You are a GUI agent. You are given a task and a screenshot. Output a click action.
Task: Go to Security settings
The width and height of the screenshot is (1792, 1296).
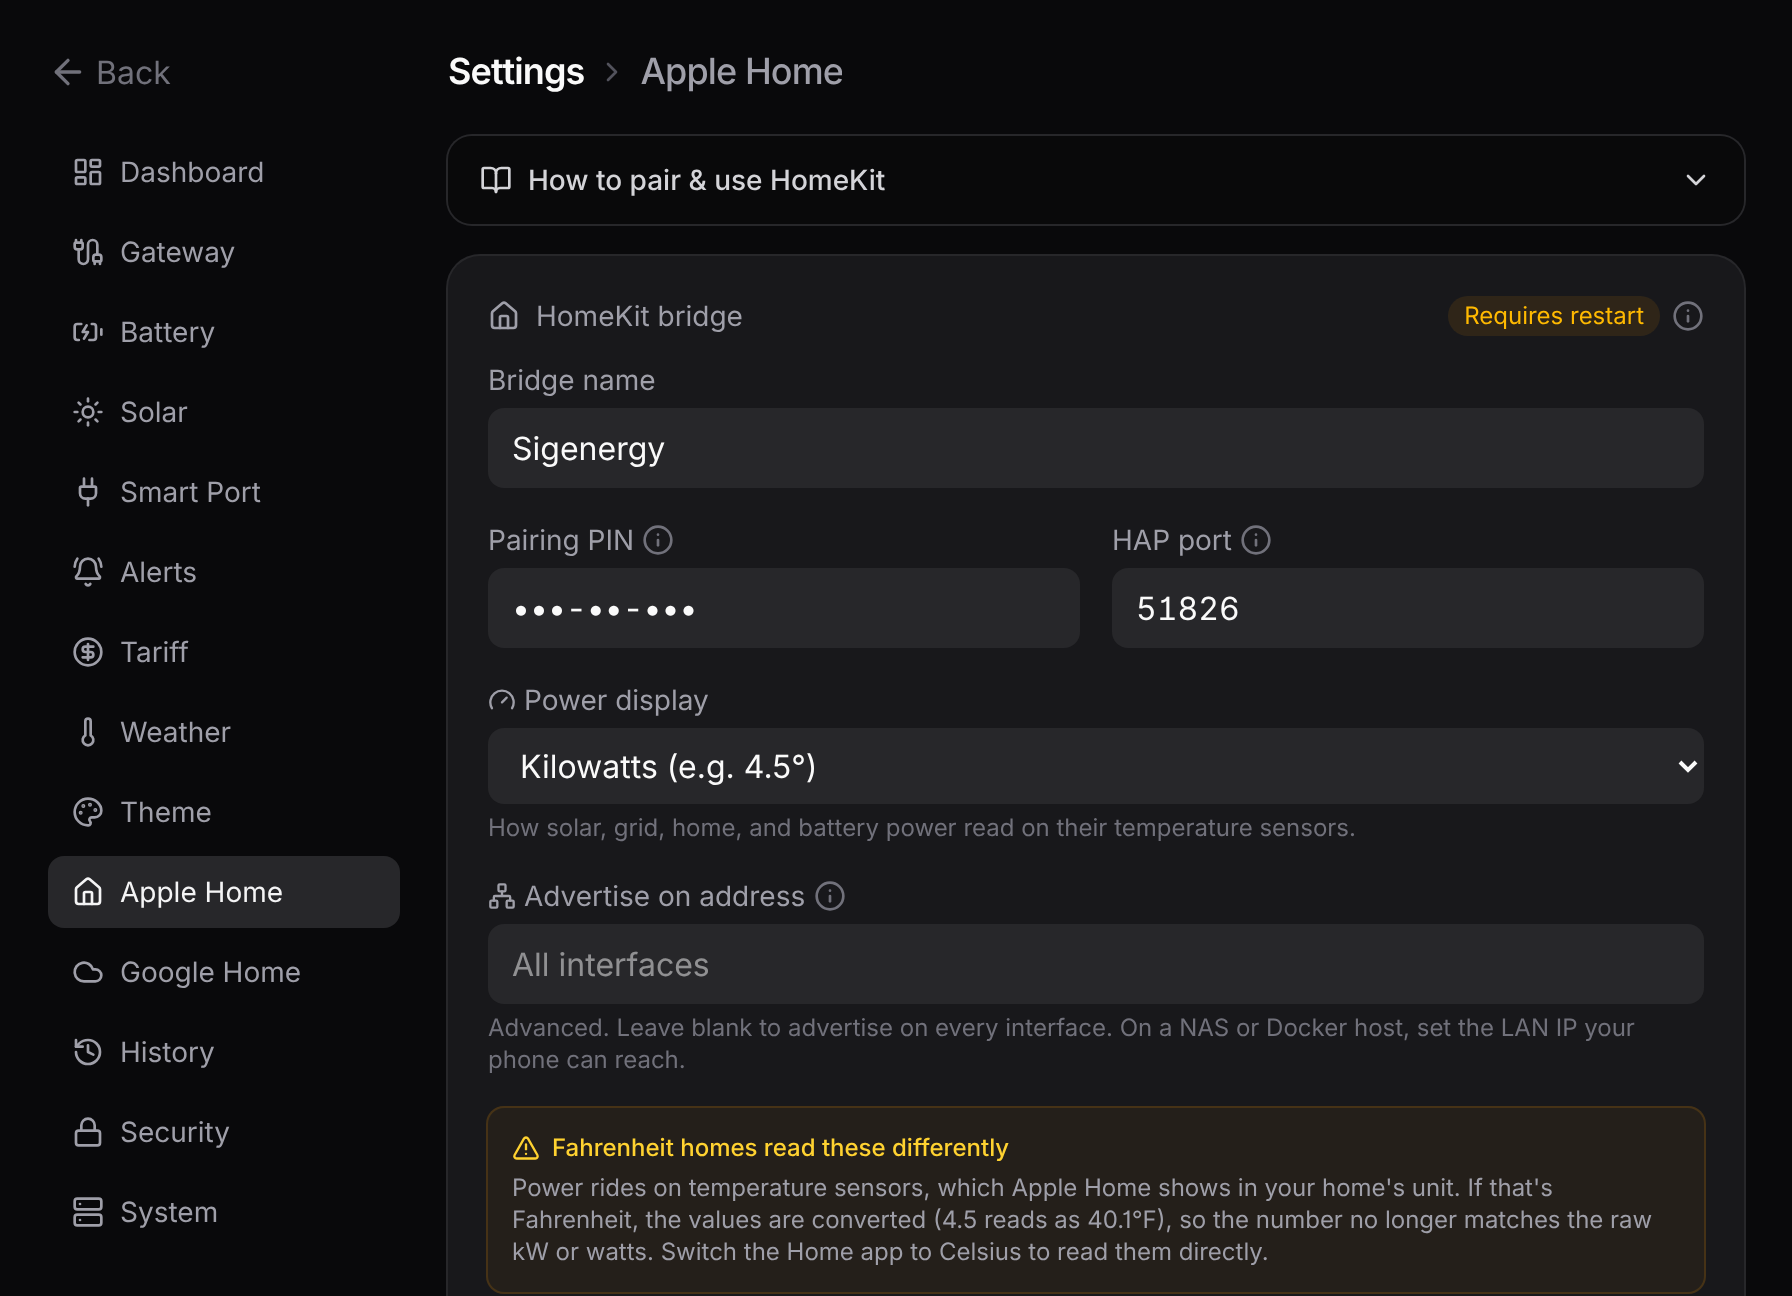click(224, 1132)
